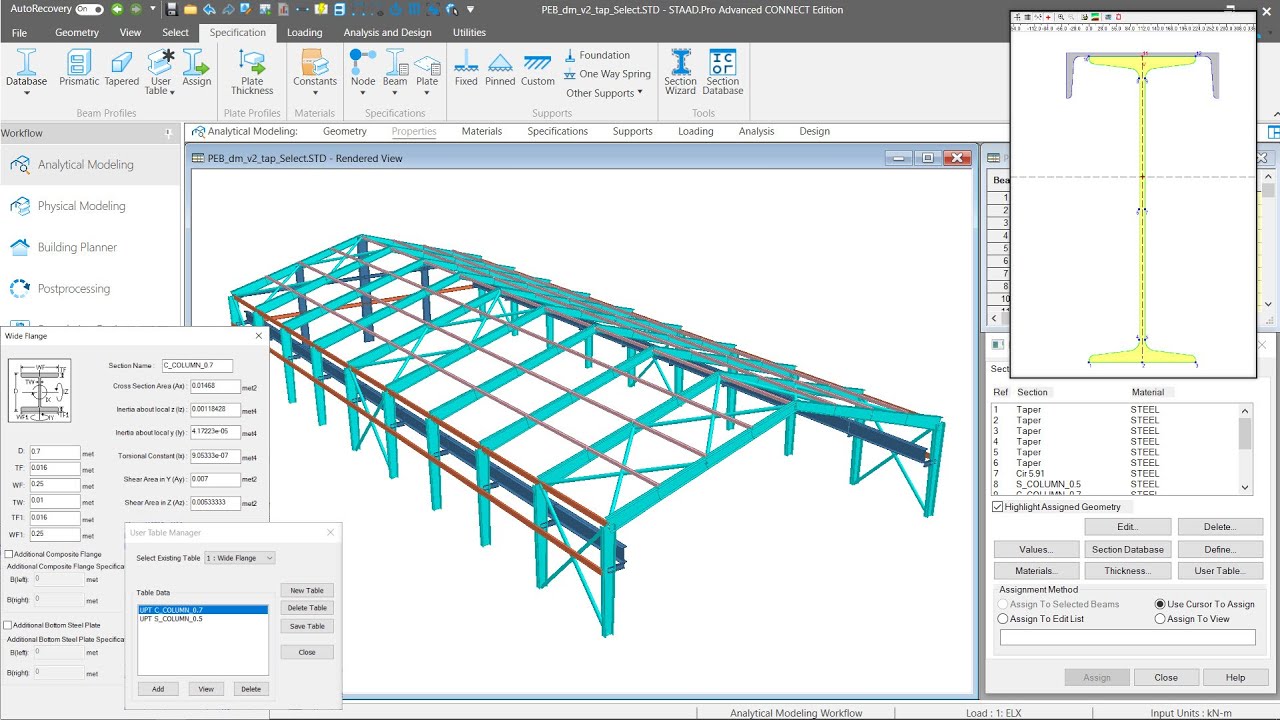This screenshot has height=720, width=1280.
Task: Click the View button in User Table Manager
Action: coord(206,689)
